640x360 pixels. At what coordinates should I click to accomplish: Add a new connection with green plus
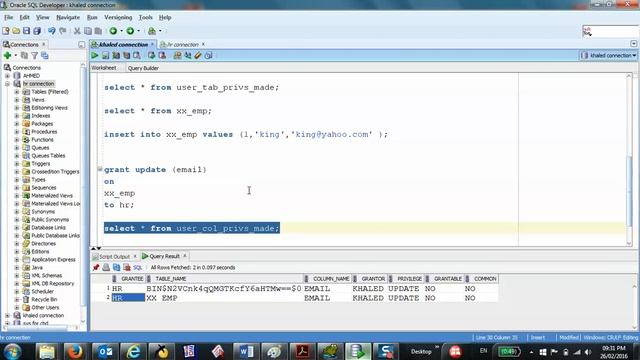[x=7, y=56]
